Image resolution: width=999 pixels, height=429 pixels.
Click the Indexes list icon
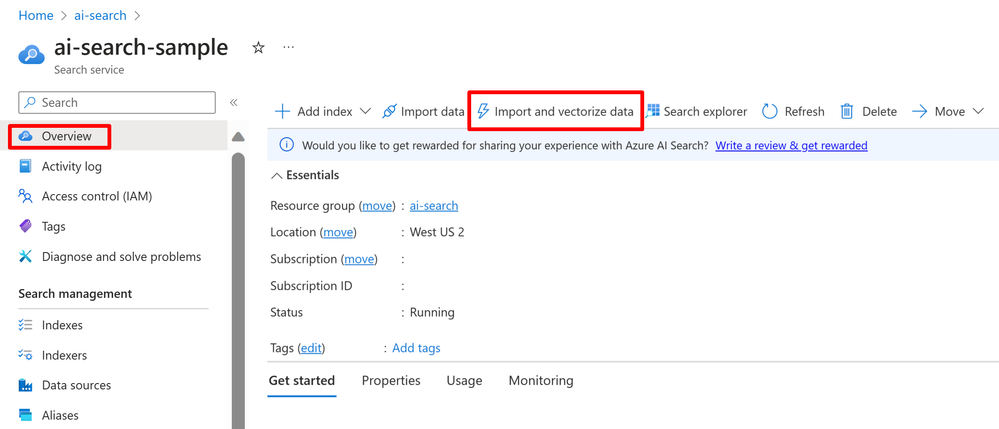(25, 325)
